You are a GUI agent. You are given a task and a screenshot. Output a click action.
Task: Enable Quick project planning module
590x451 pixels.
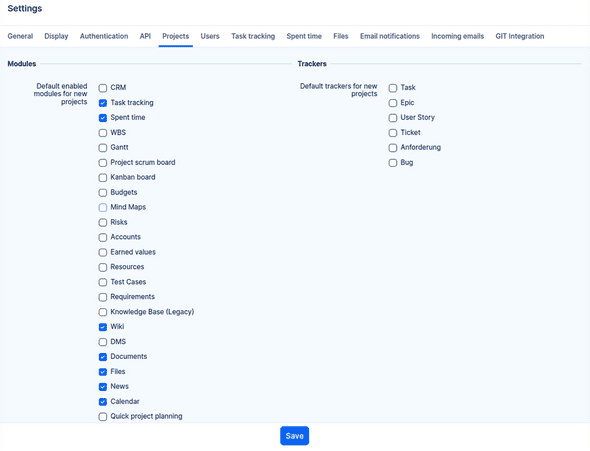click(x=103, y=416)
